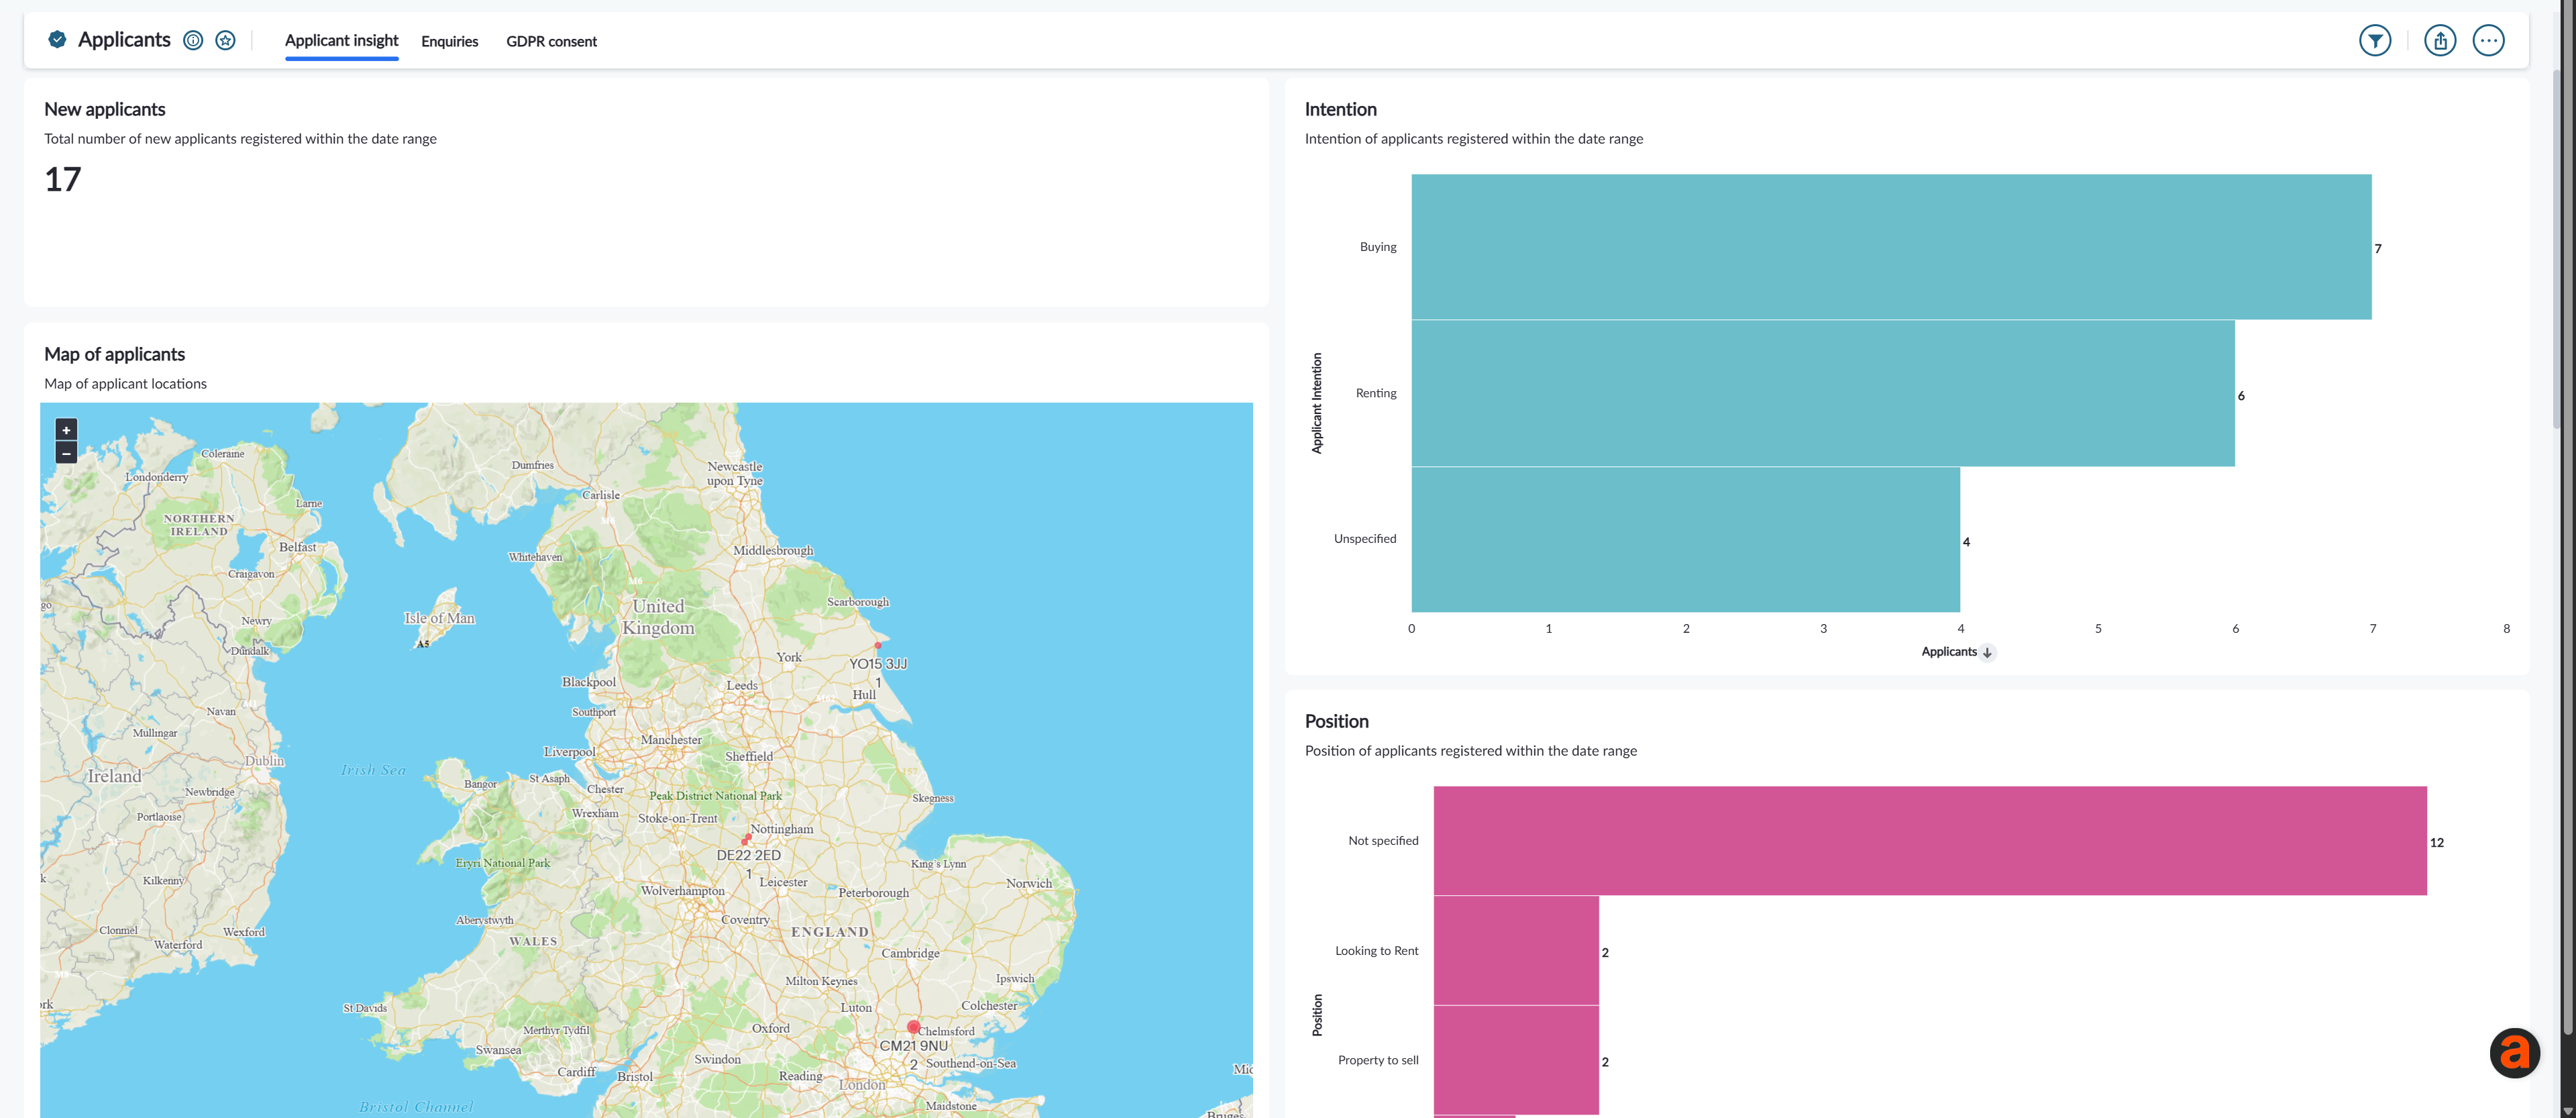Select the Renting bar in Intention chart
The width and height of the screenshot is (2576, 1118).
click(1823, 393)
